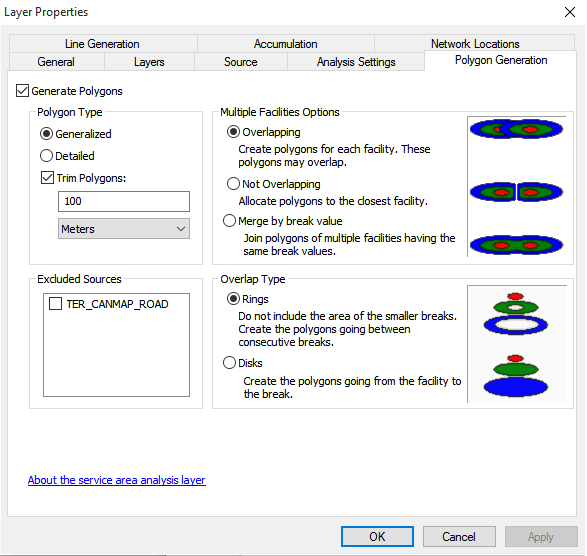Toggle the Trim Polygons checkbox
Viewport: 587px width, 556px height.
click(x=47, y=178)
